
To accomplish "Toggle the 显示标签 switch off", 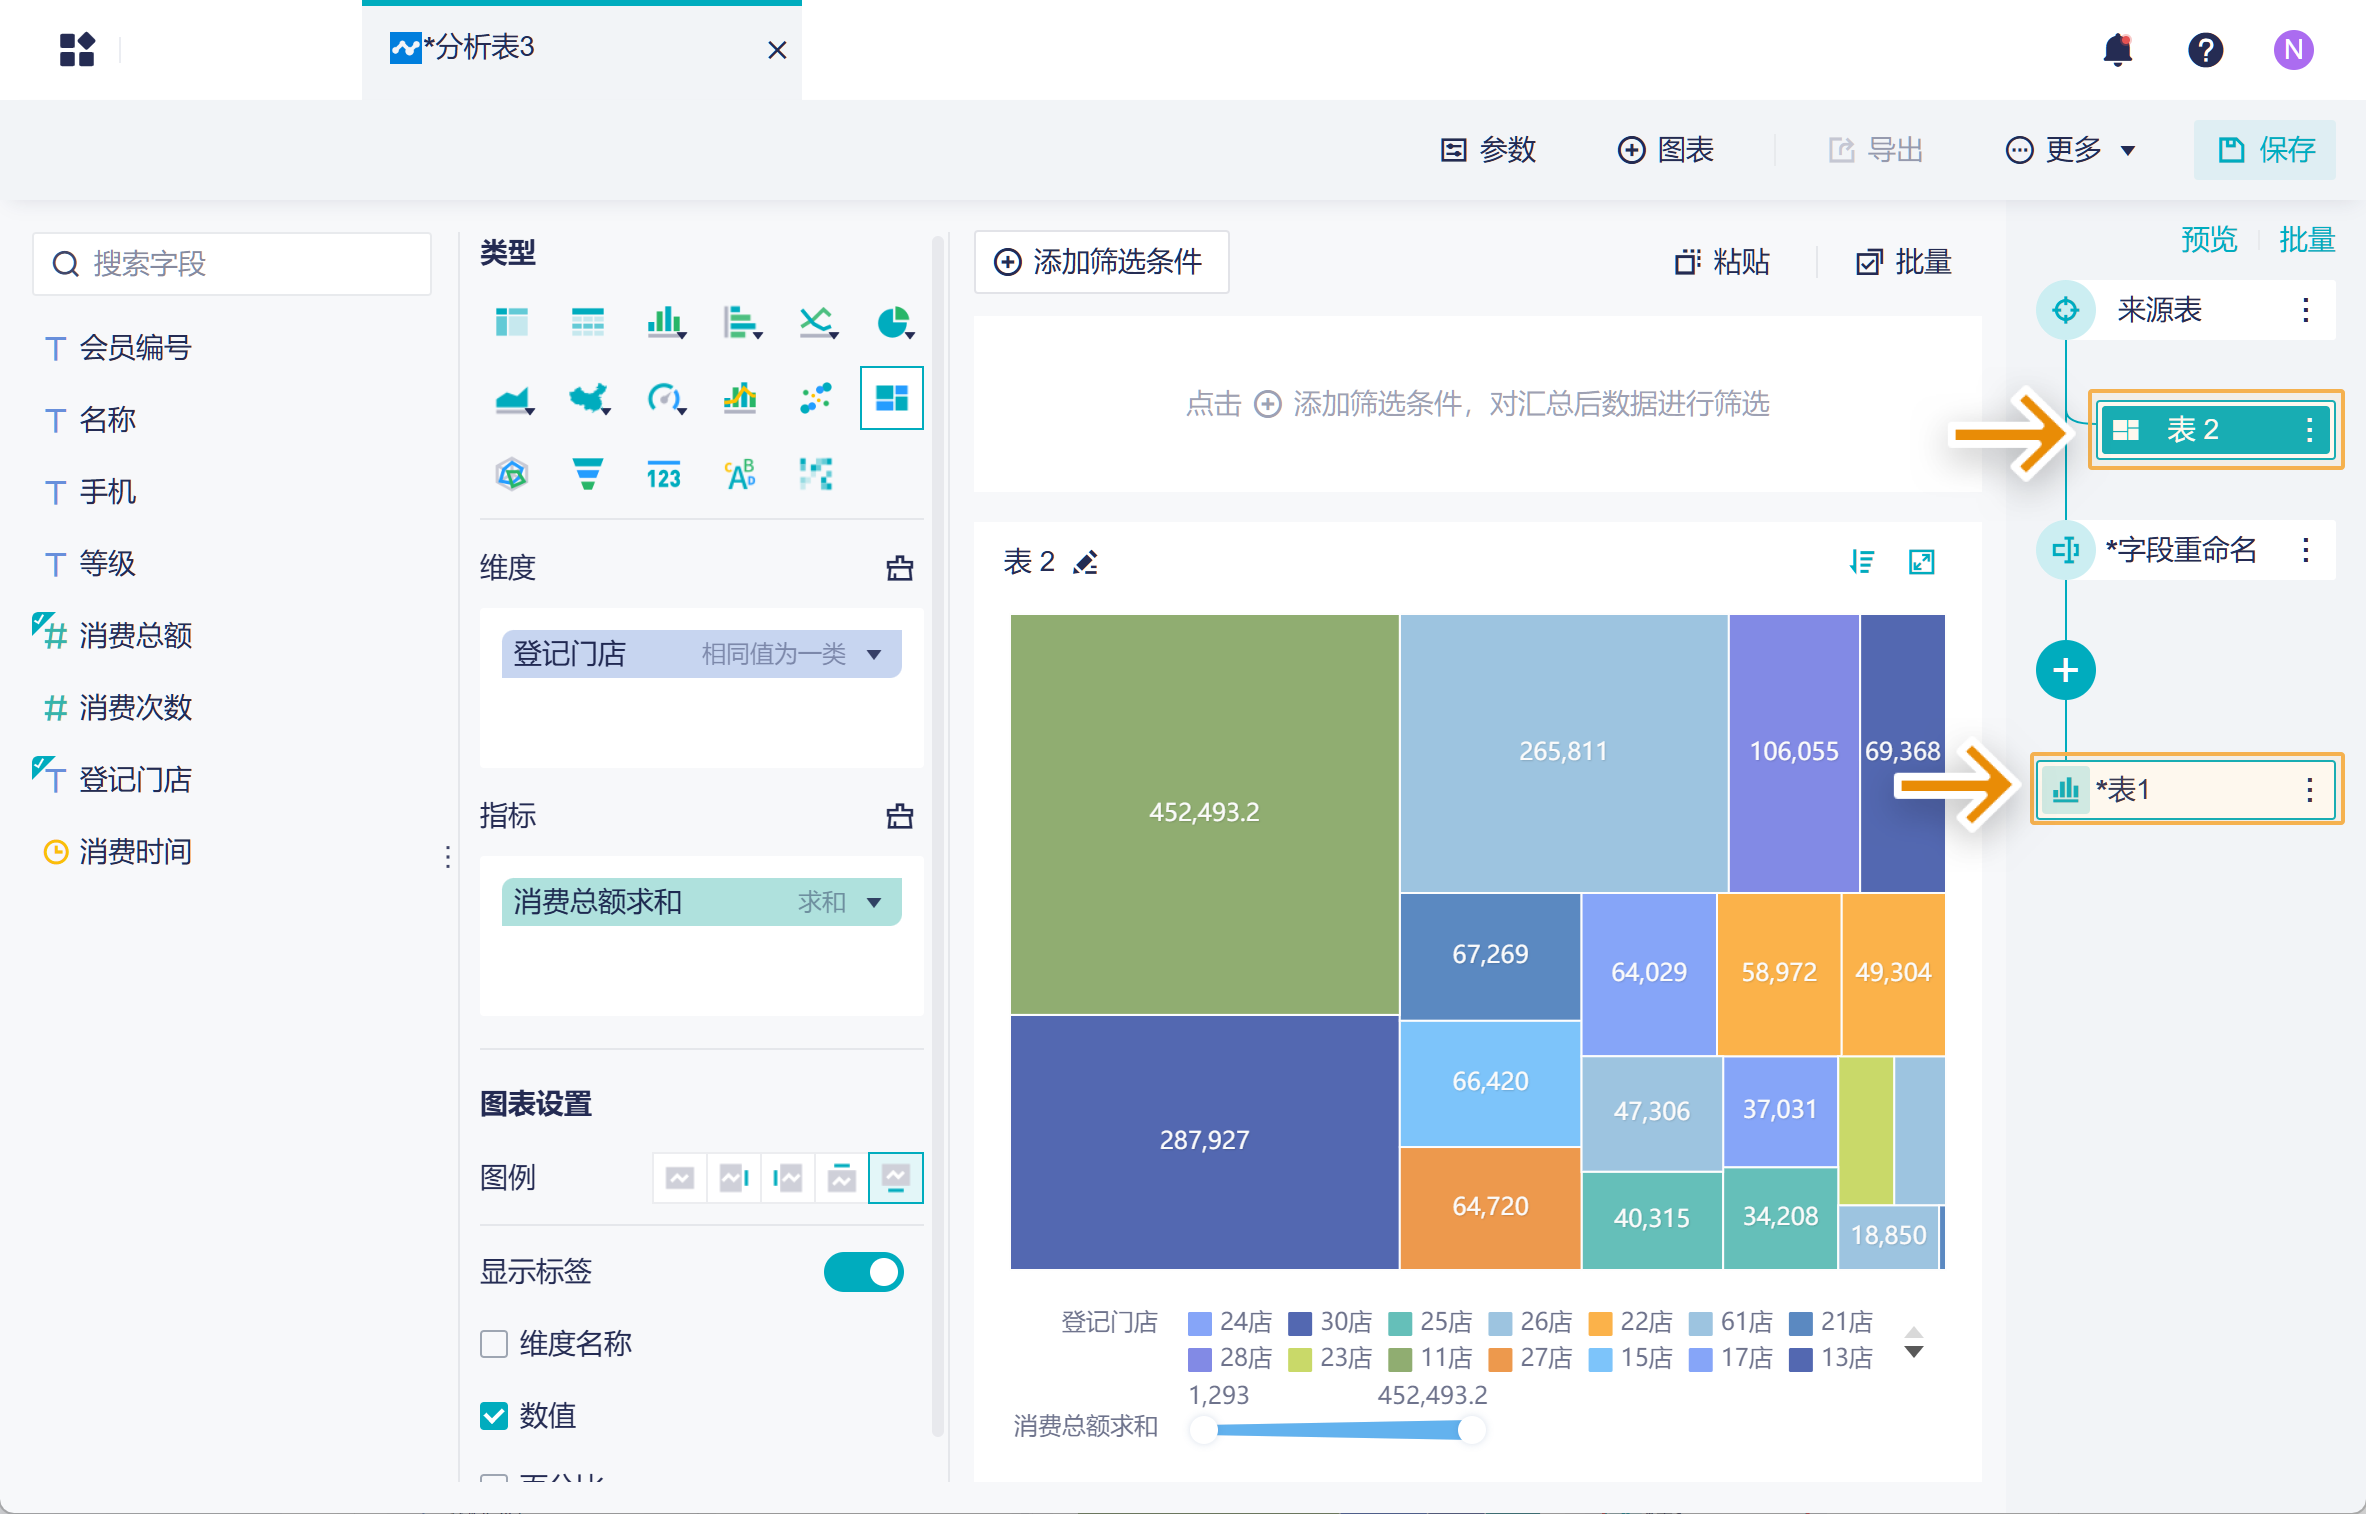I will (863, 1272).
